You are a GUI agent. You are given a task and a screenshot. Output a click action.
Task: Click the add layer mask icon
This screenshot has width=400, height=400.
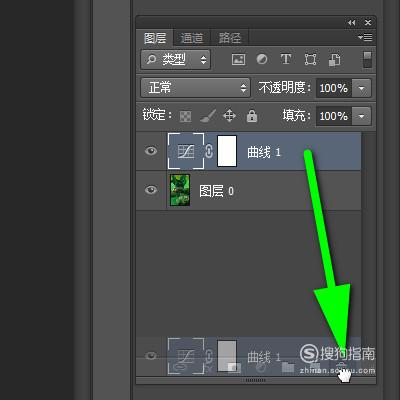(x=234, y=367)
